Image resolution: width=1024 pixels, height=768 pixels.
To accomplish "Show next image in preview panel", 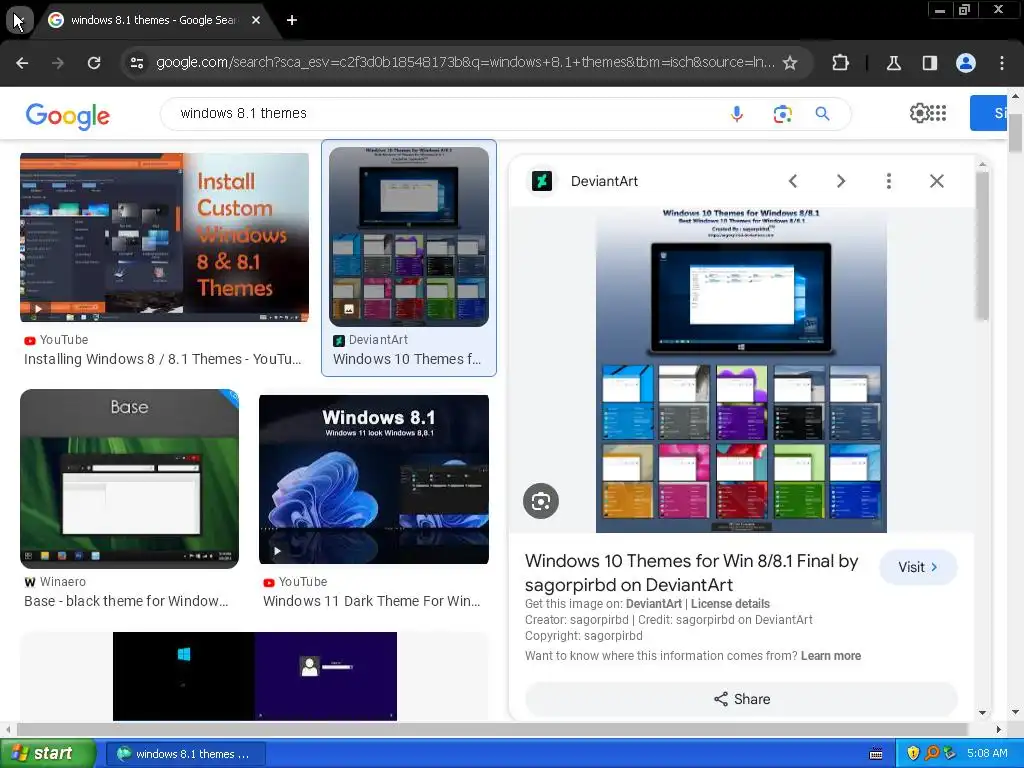I will [x=841, y=181].
